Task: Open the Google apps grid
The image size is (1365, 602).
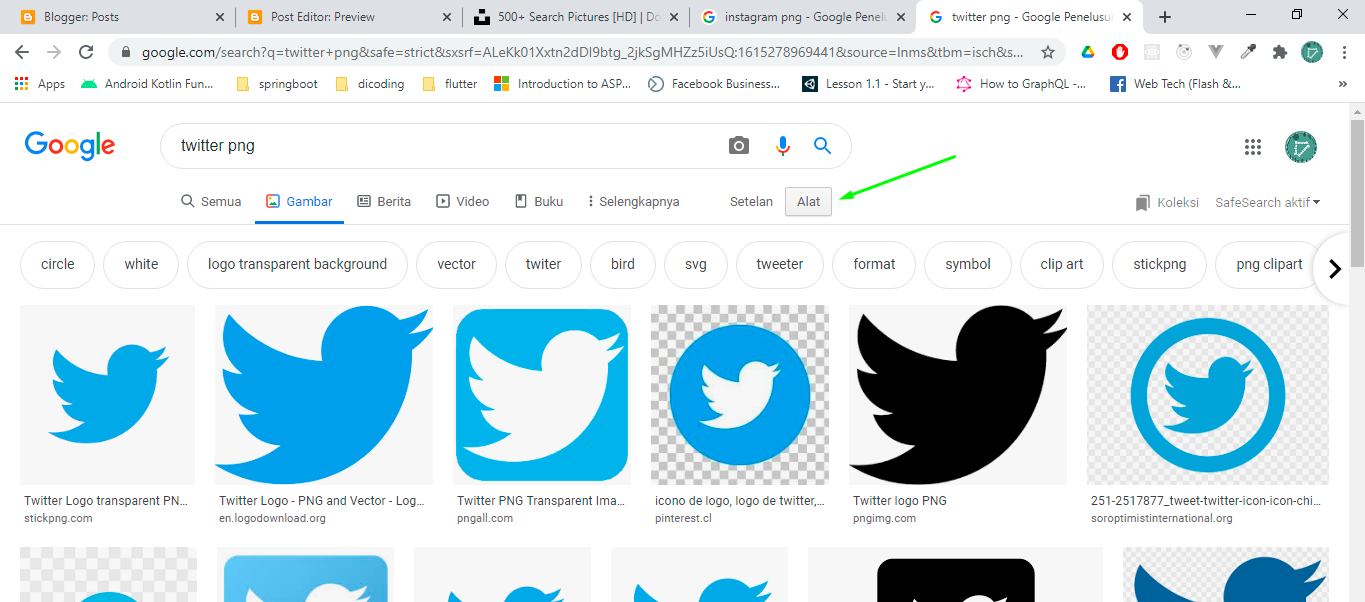Action: point(1253,147)
